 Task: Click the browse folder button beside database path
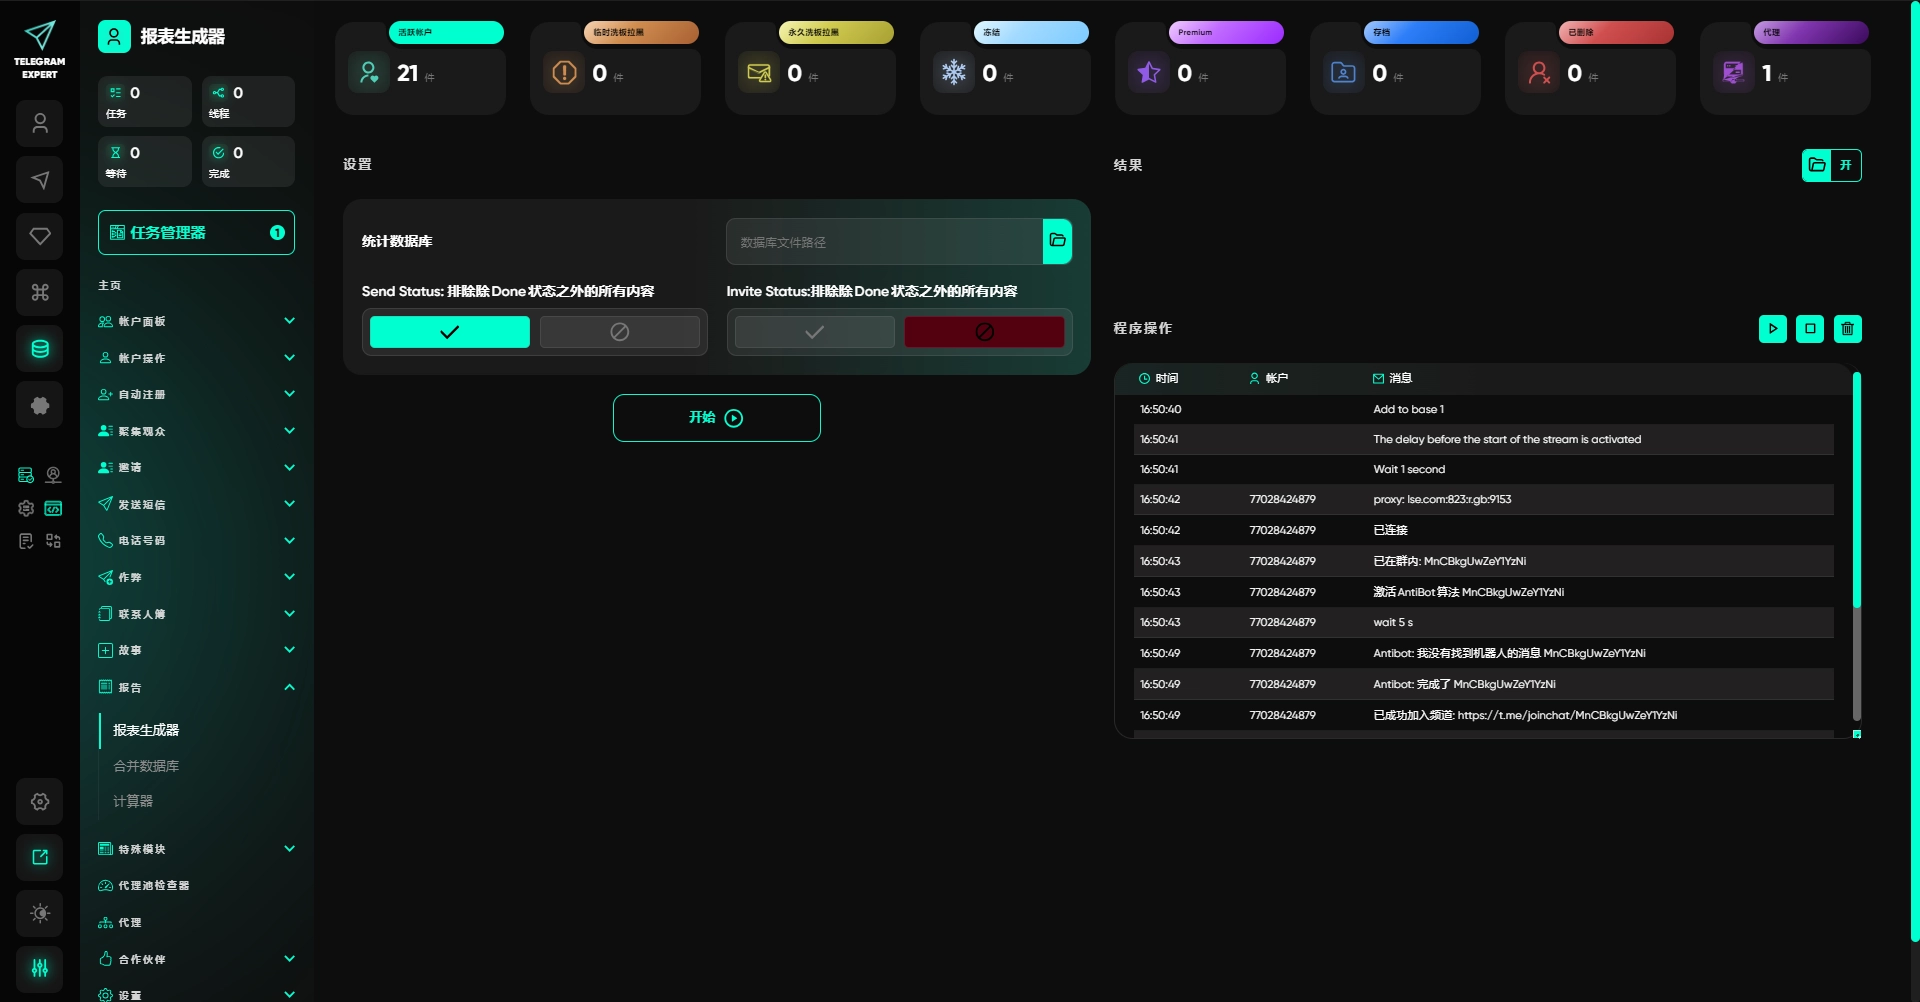pyautogui.click(x=1057, y=241)
